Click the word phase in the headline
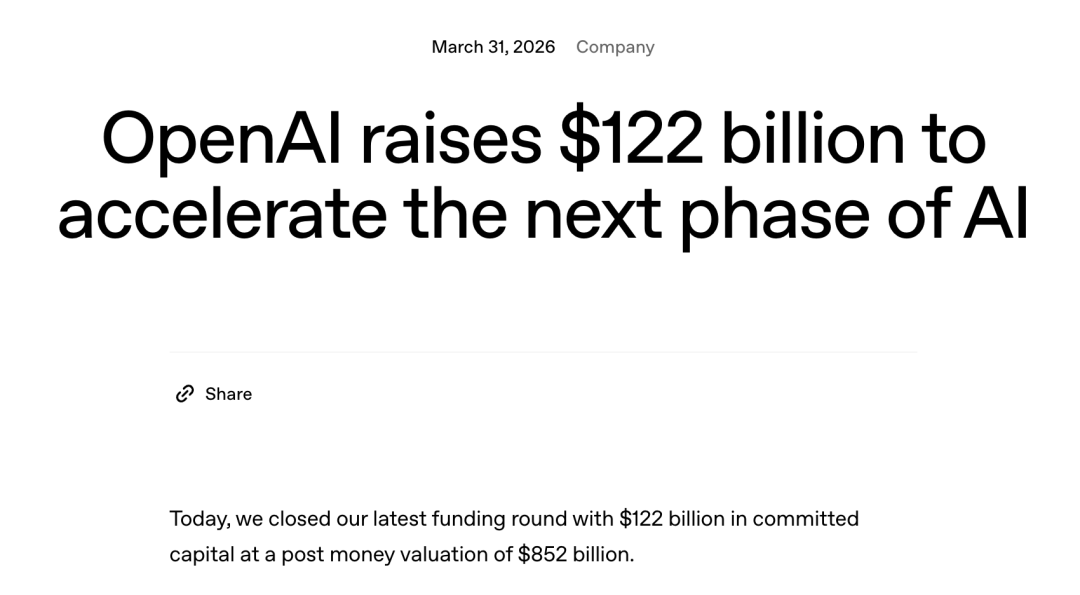This screenshot has width=1080, height=595. tap(774, 215)
